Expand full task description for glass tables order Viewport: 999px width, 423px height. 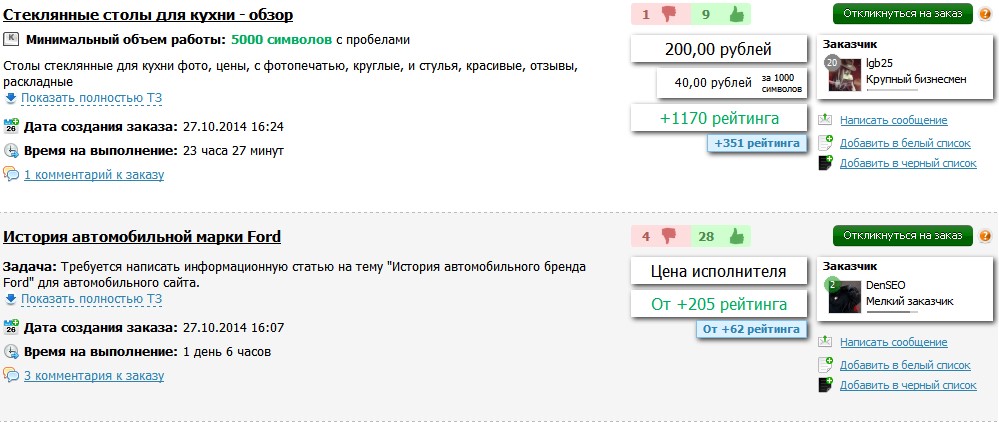click(91, 98)
